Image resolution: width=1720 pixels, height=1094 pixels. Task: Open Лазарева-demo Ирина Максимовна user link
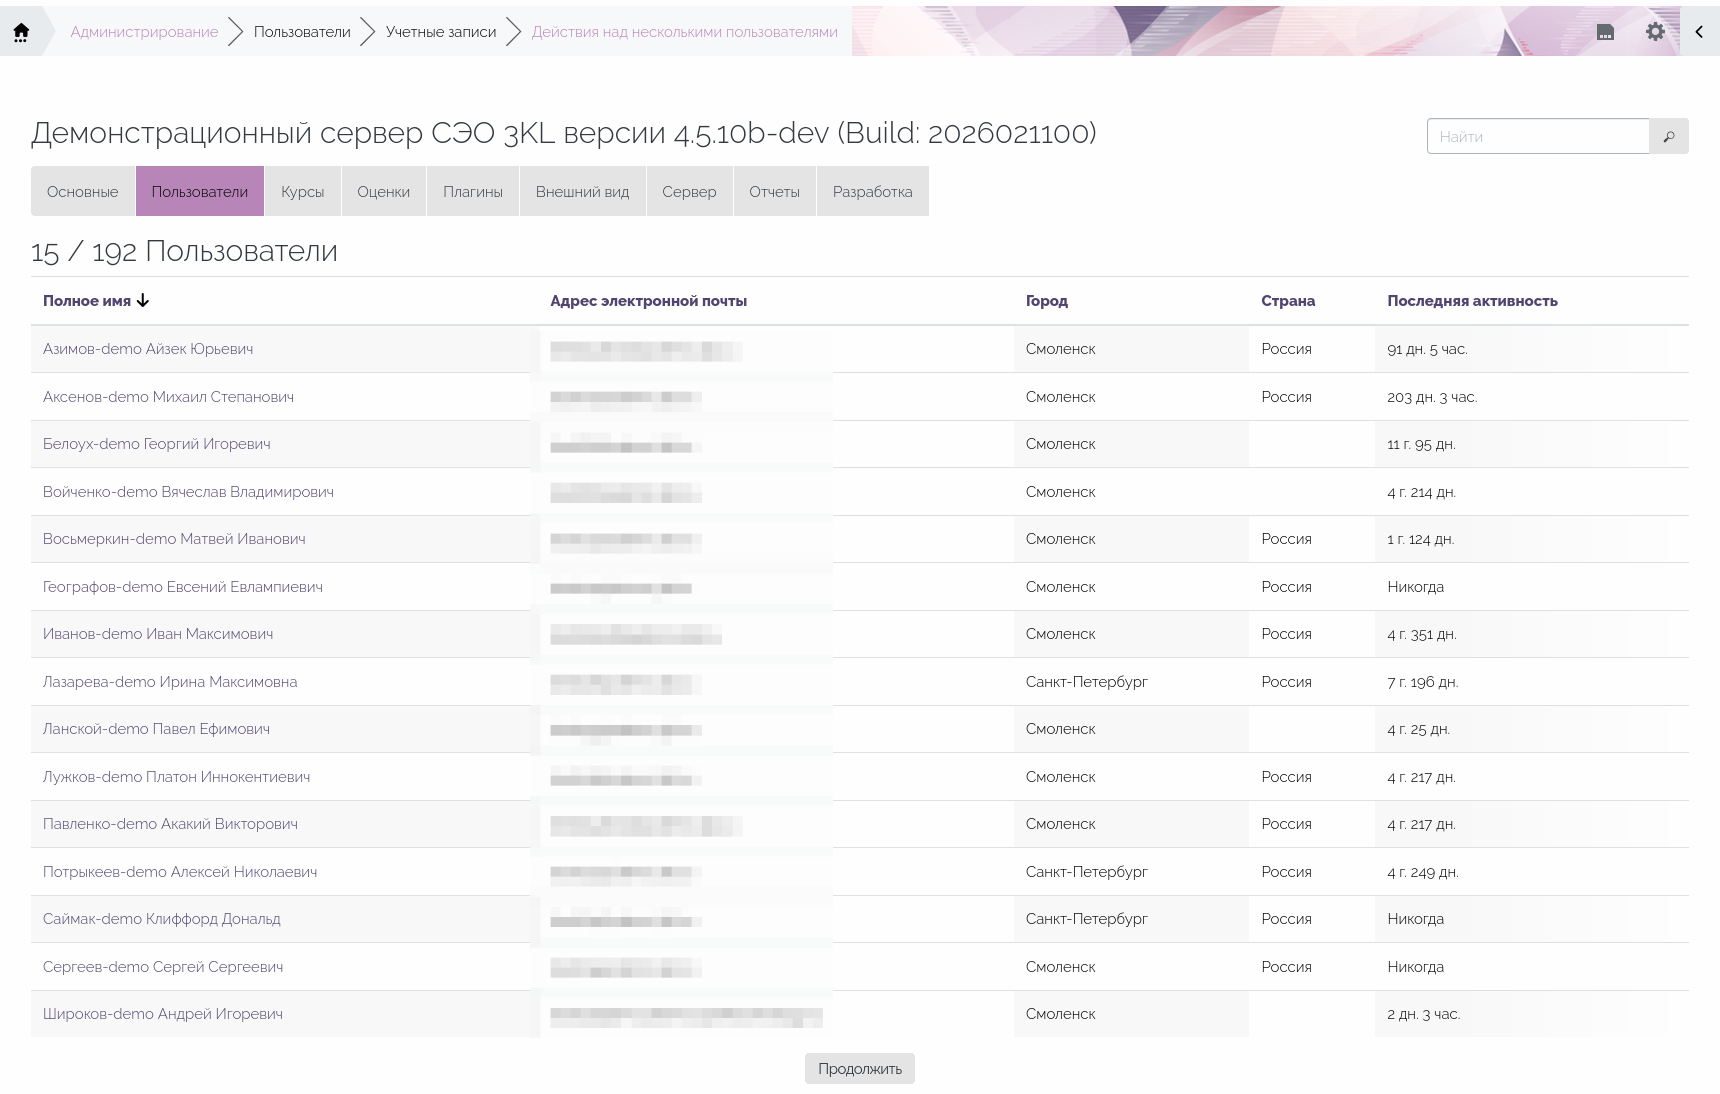point(170,682)
